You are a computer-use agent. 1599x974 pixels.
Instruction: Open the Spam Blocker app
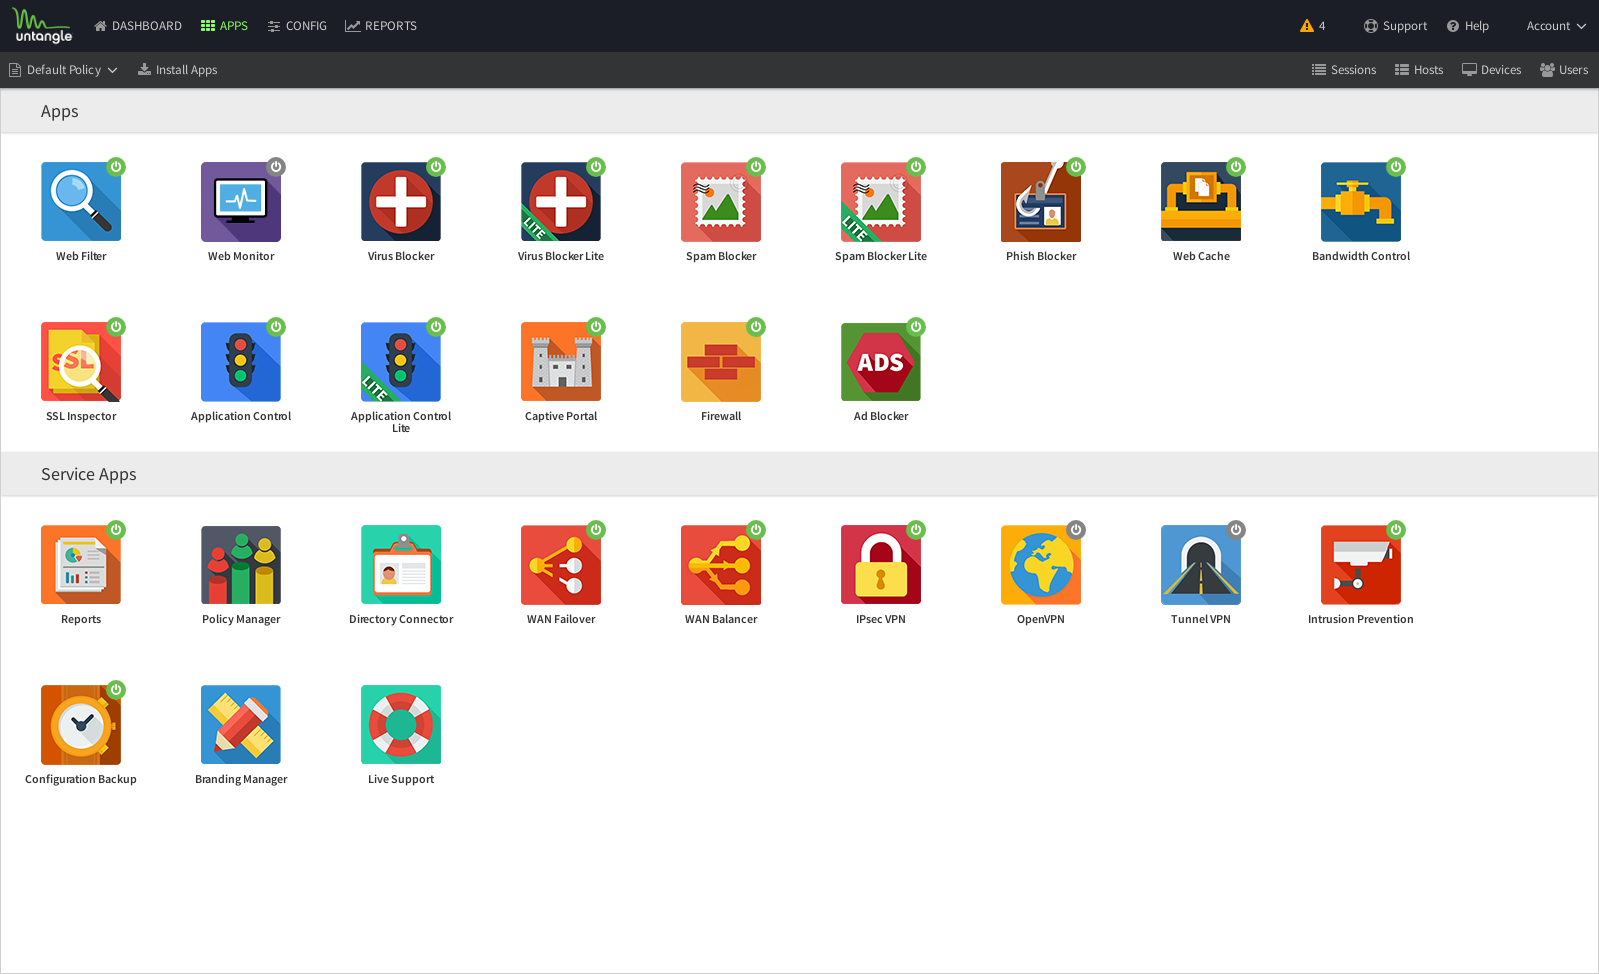[x=721, y=202]
